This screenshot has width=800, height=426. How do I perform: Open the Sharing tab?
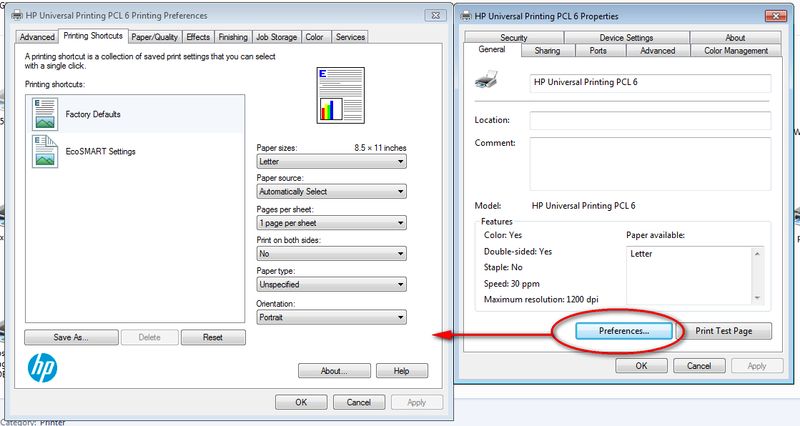click(x=547, y=51)
